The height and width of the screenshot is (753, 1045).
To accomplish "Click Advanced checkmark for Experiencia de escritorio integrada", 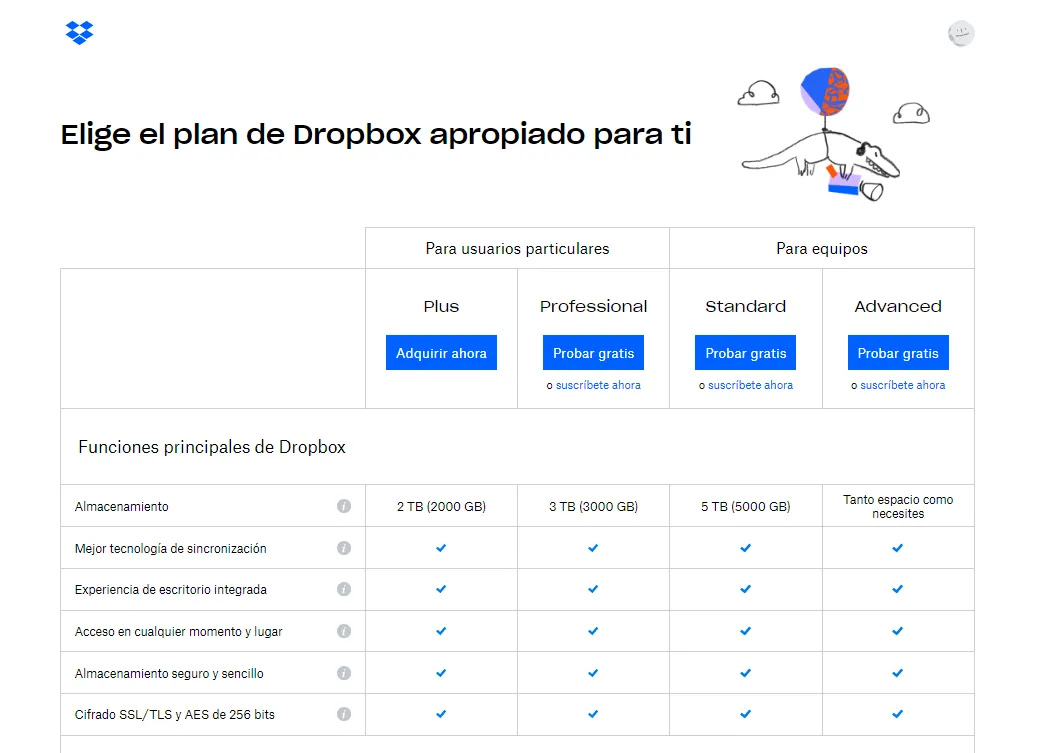I will [898, 589].
